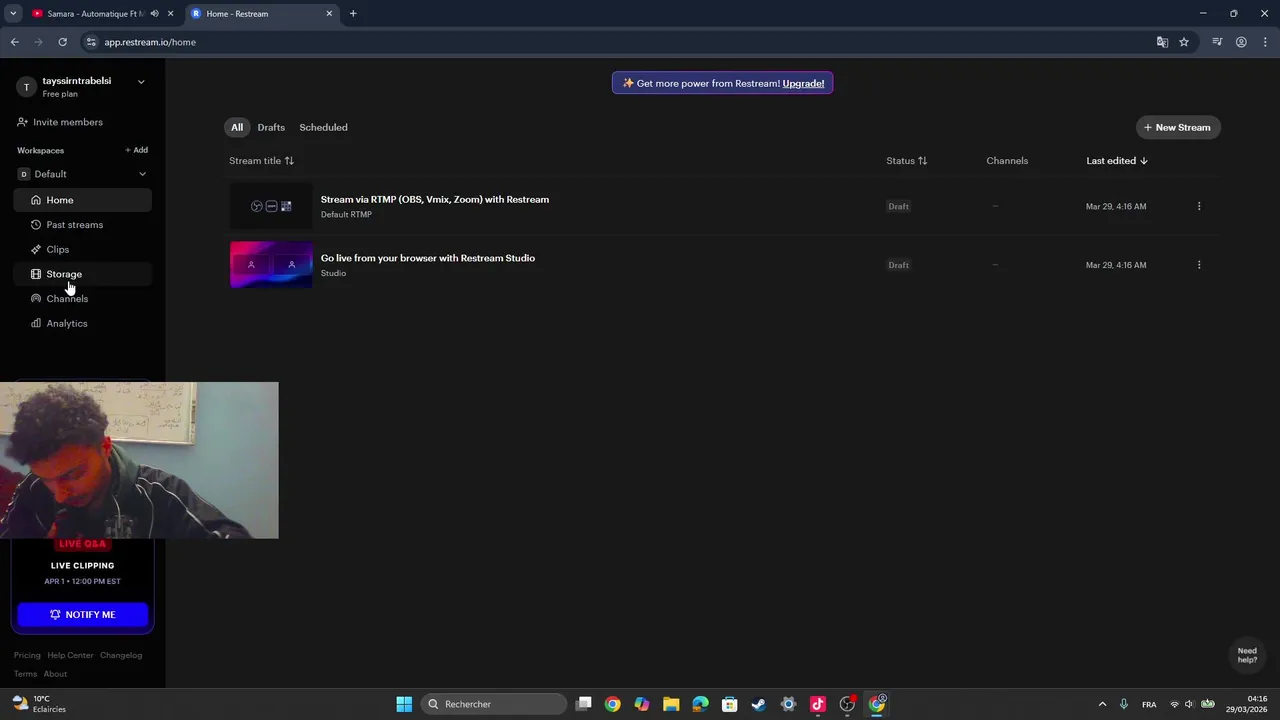Viewport: 1280px width, 720px height.
Task: Click Invite members
Action: [60, 122]
